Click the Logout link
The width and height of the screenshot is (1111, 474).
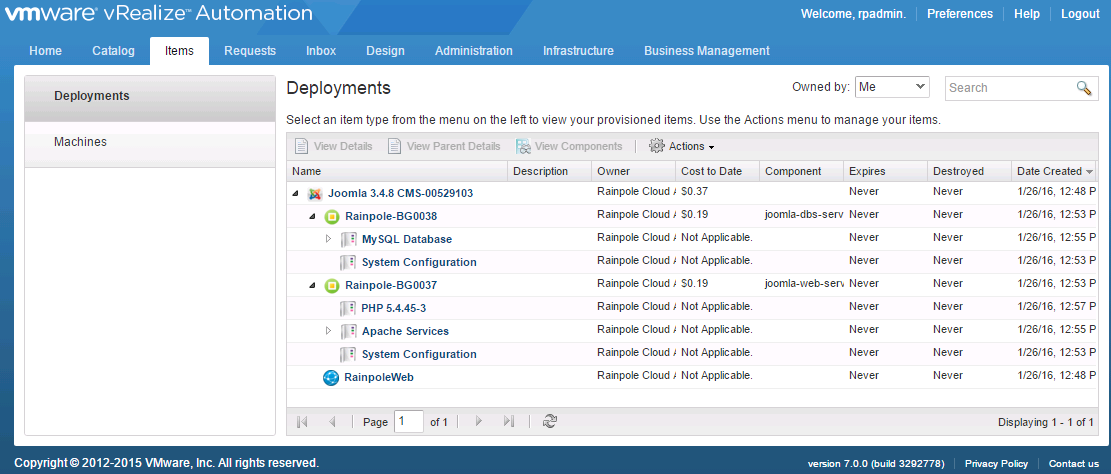[x=1081, y=13]
